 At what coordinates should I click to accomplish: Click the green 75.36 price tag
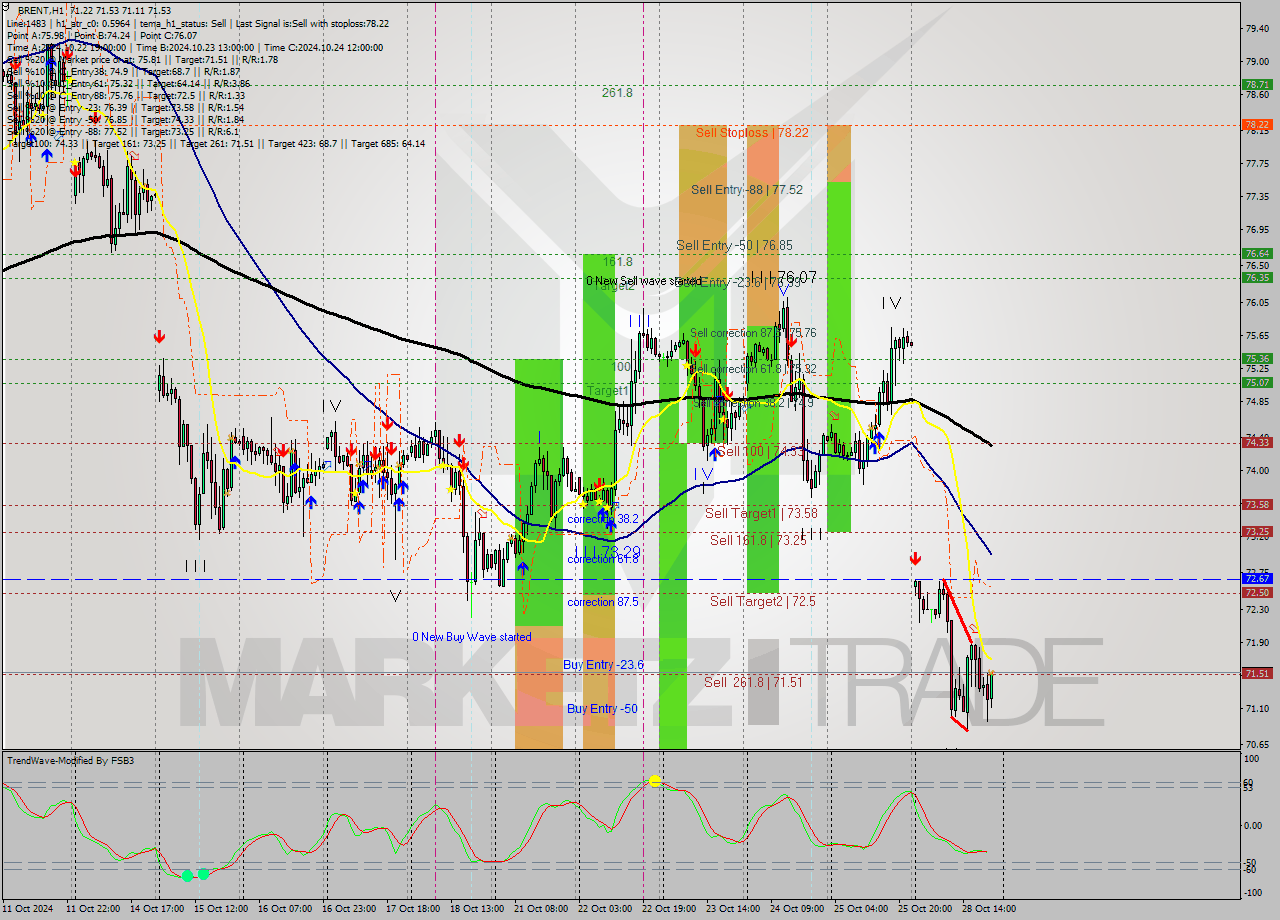click(x=1257, y=358)
